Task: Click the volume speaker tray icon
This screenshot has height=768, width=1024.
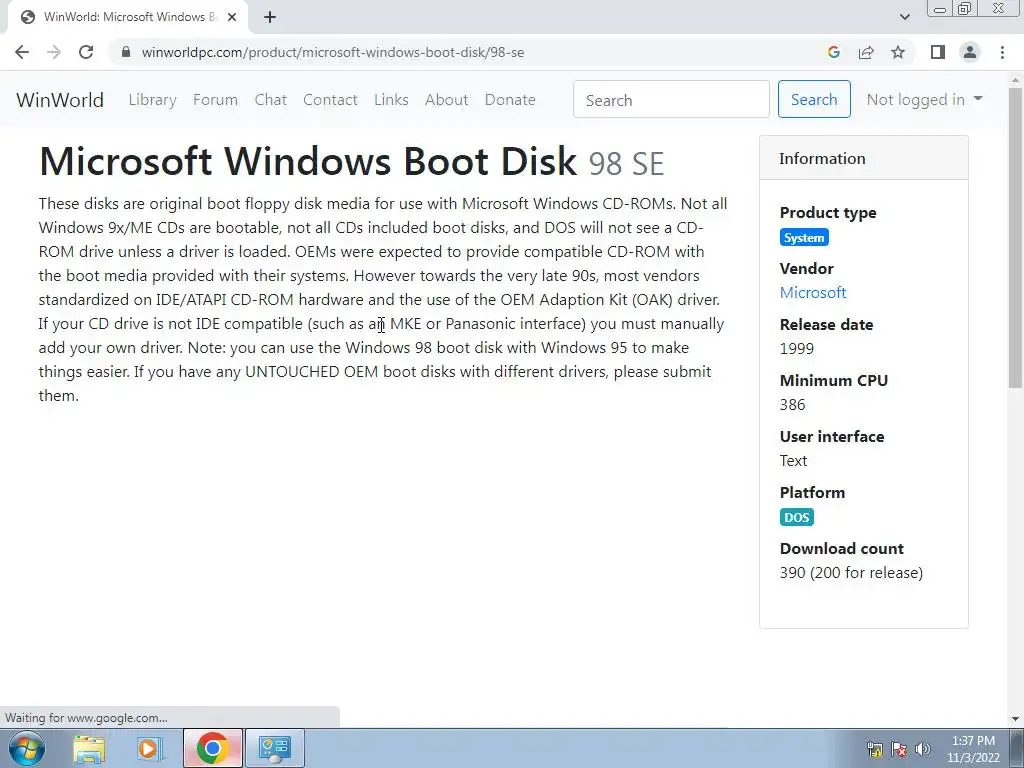Action: [922, 749]
